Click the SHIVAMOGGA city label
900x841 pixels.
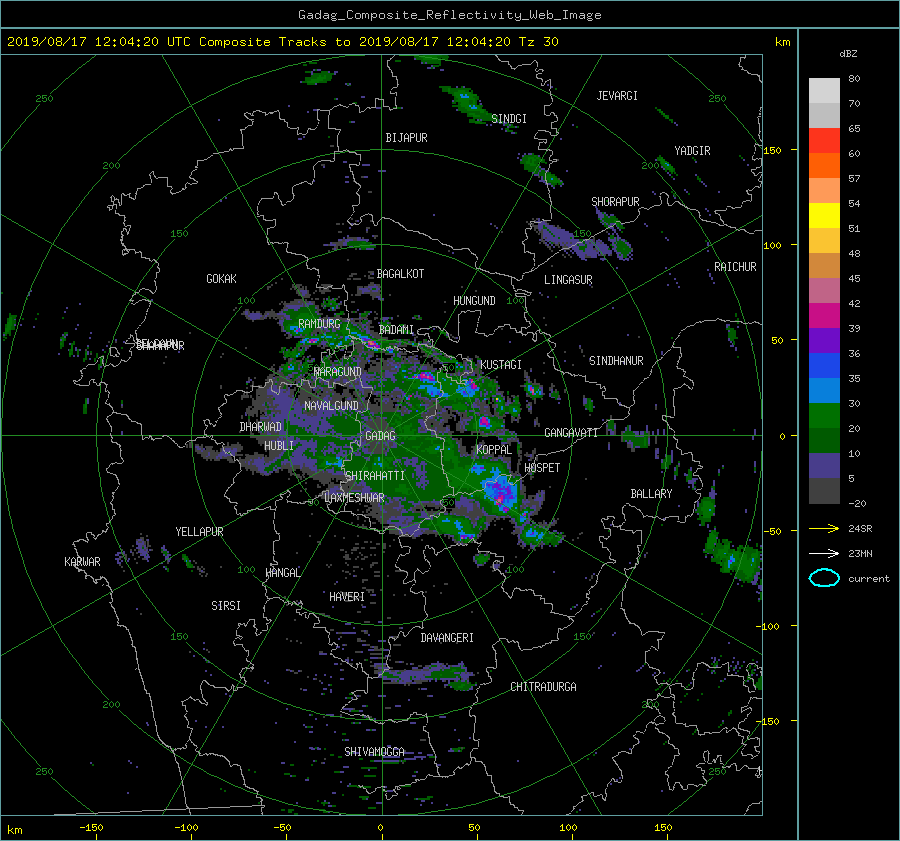coord(374,752)
